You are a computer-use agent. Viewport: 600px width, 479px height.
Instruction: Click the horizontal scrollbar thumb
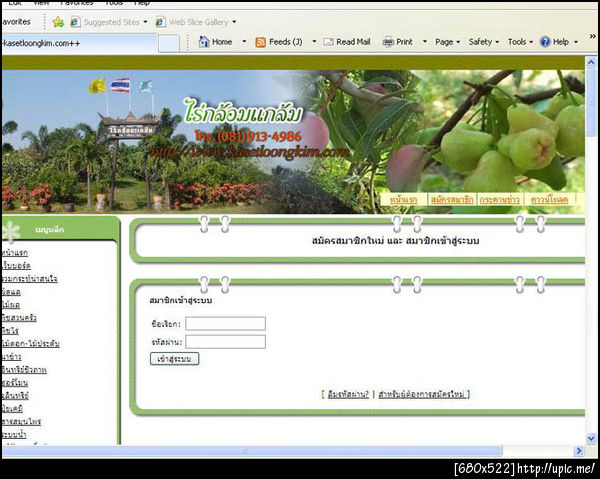point(252,451)
